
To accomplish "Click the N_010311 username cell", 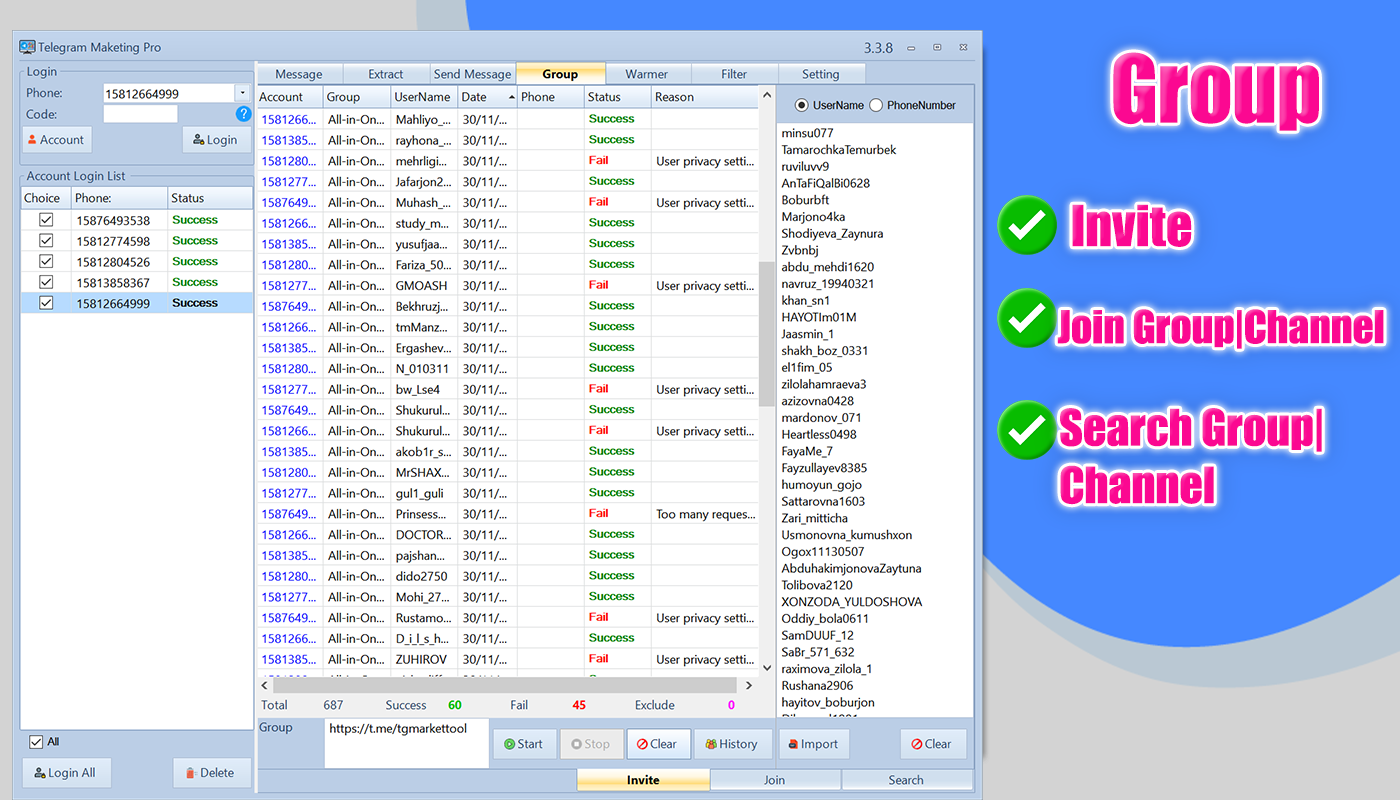I will pos(424,368).
